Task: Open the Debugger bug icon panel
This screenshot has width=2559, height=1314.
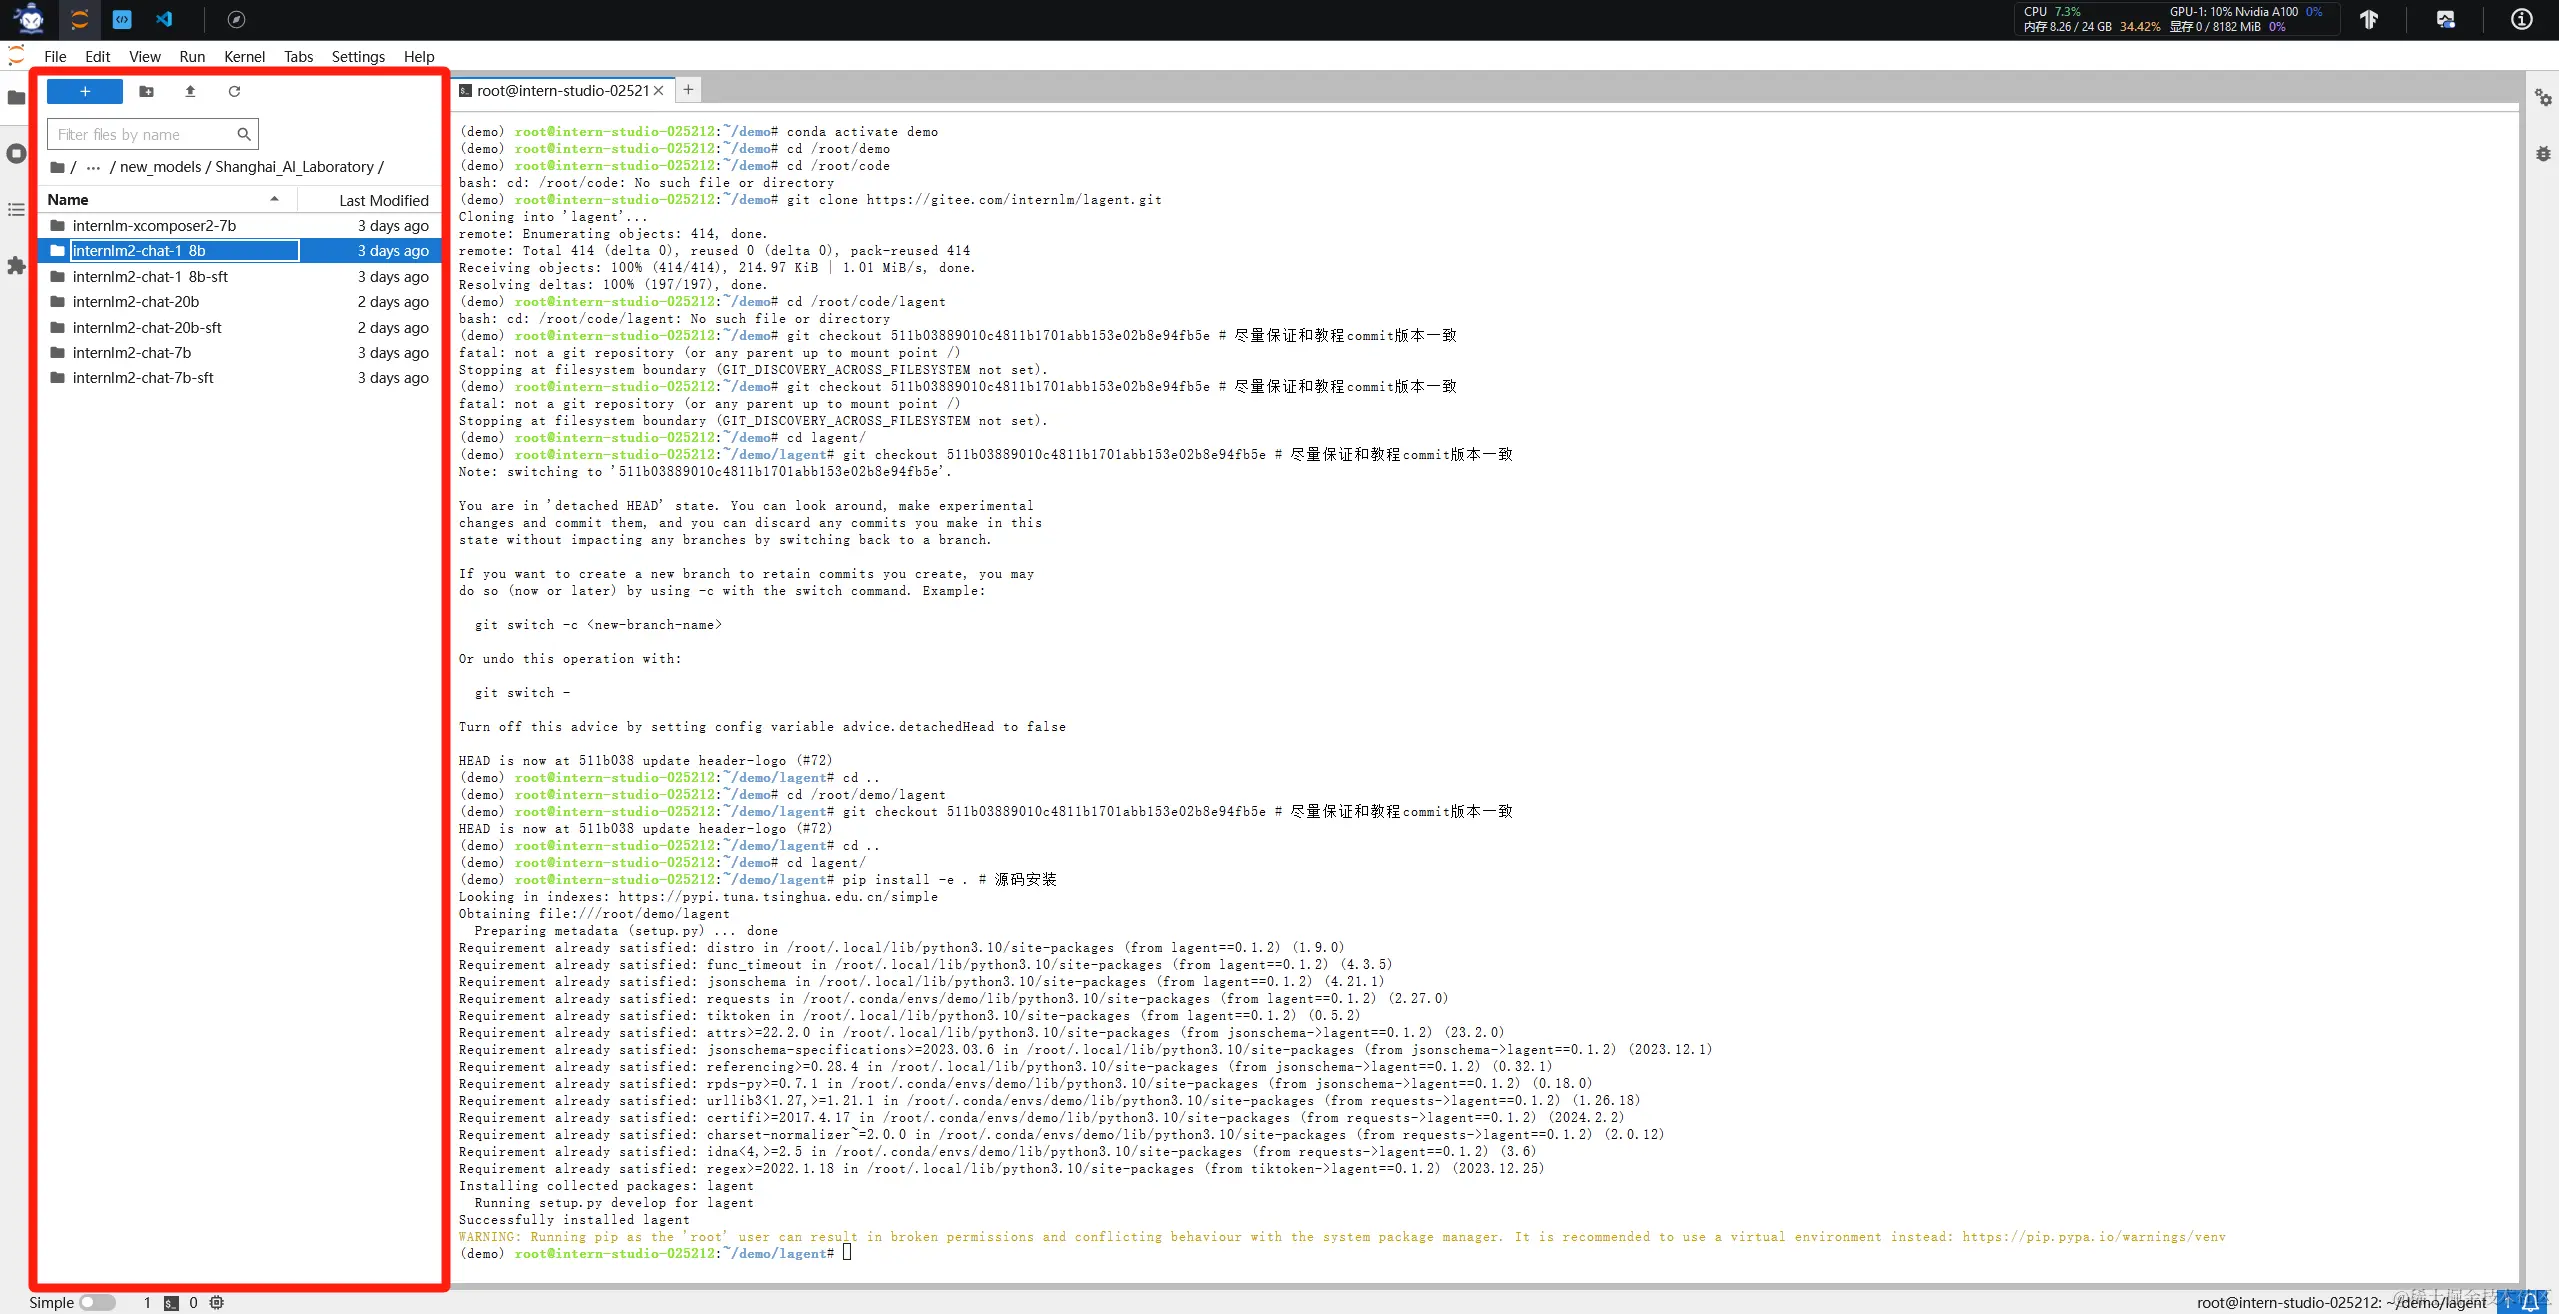Action: pos(2542,153)
